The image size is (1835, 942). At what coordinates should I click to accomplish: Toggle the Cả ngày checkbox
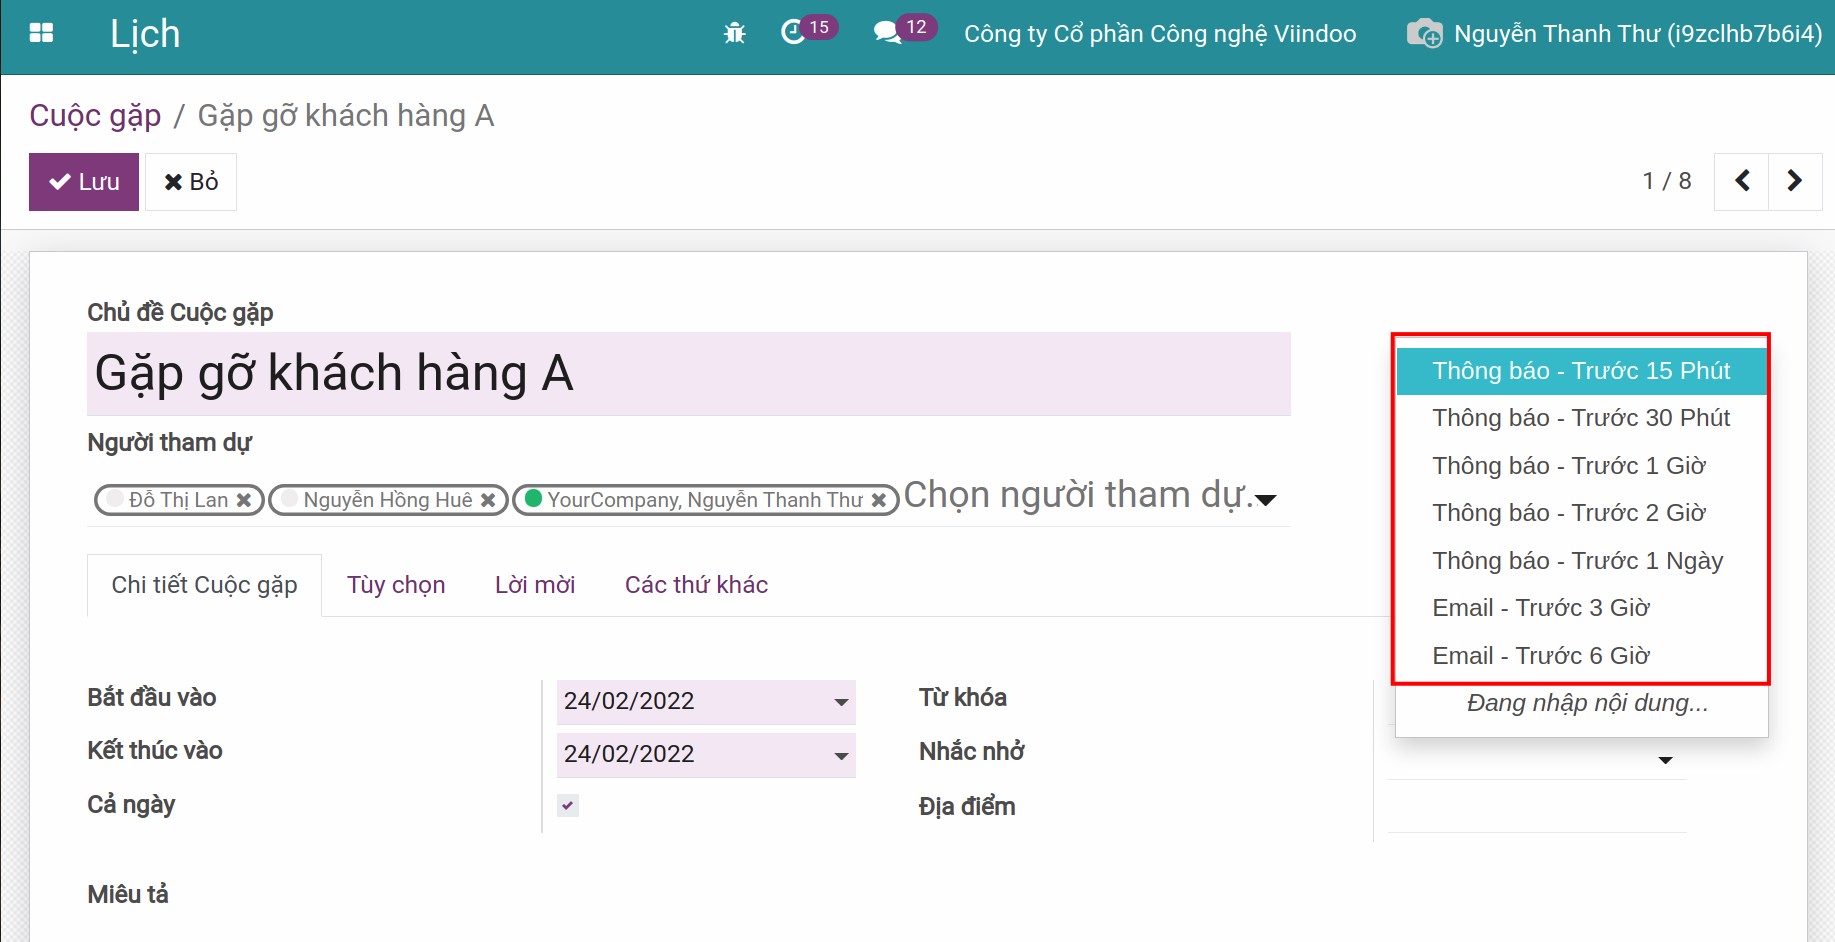pos(567,805)
